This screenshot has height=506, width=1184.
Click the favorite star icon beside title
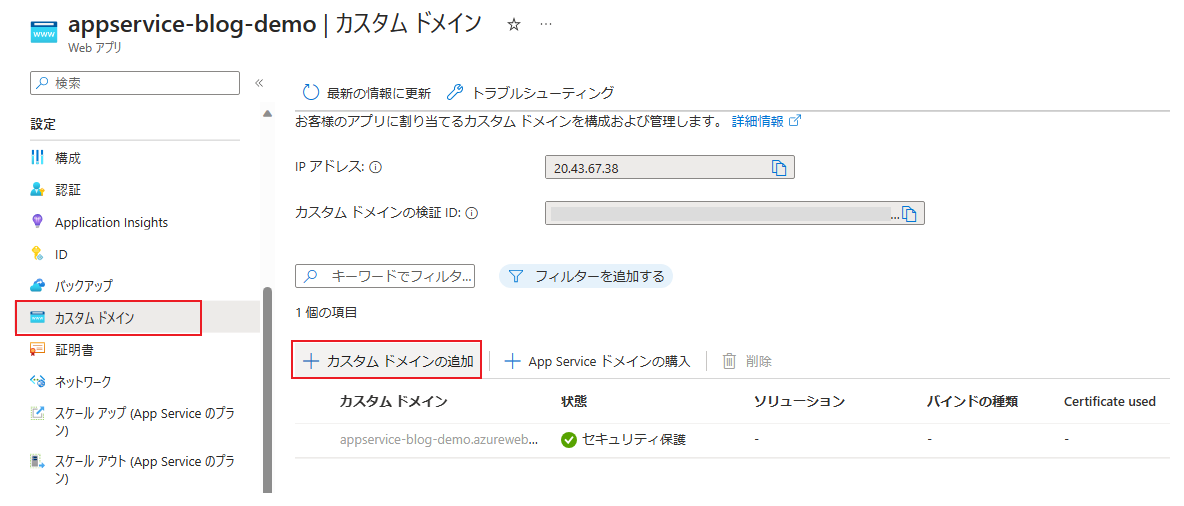pyautogui.click(x=513, y=25)
